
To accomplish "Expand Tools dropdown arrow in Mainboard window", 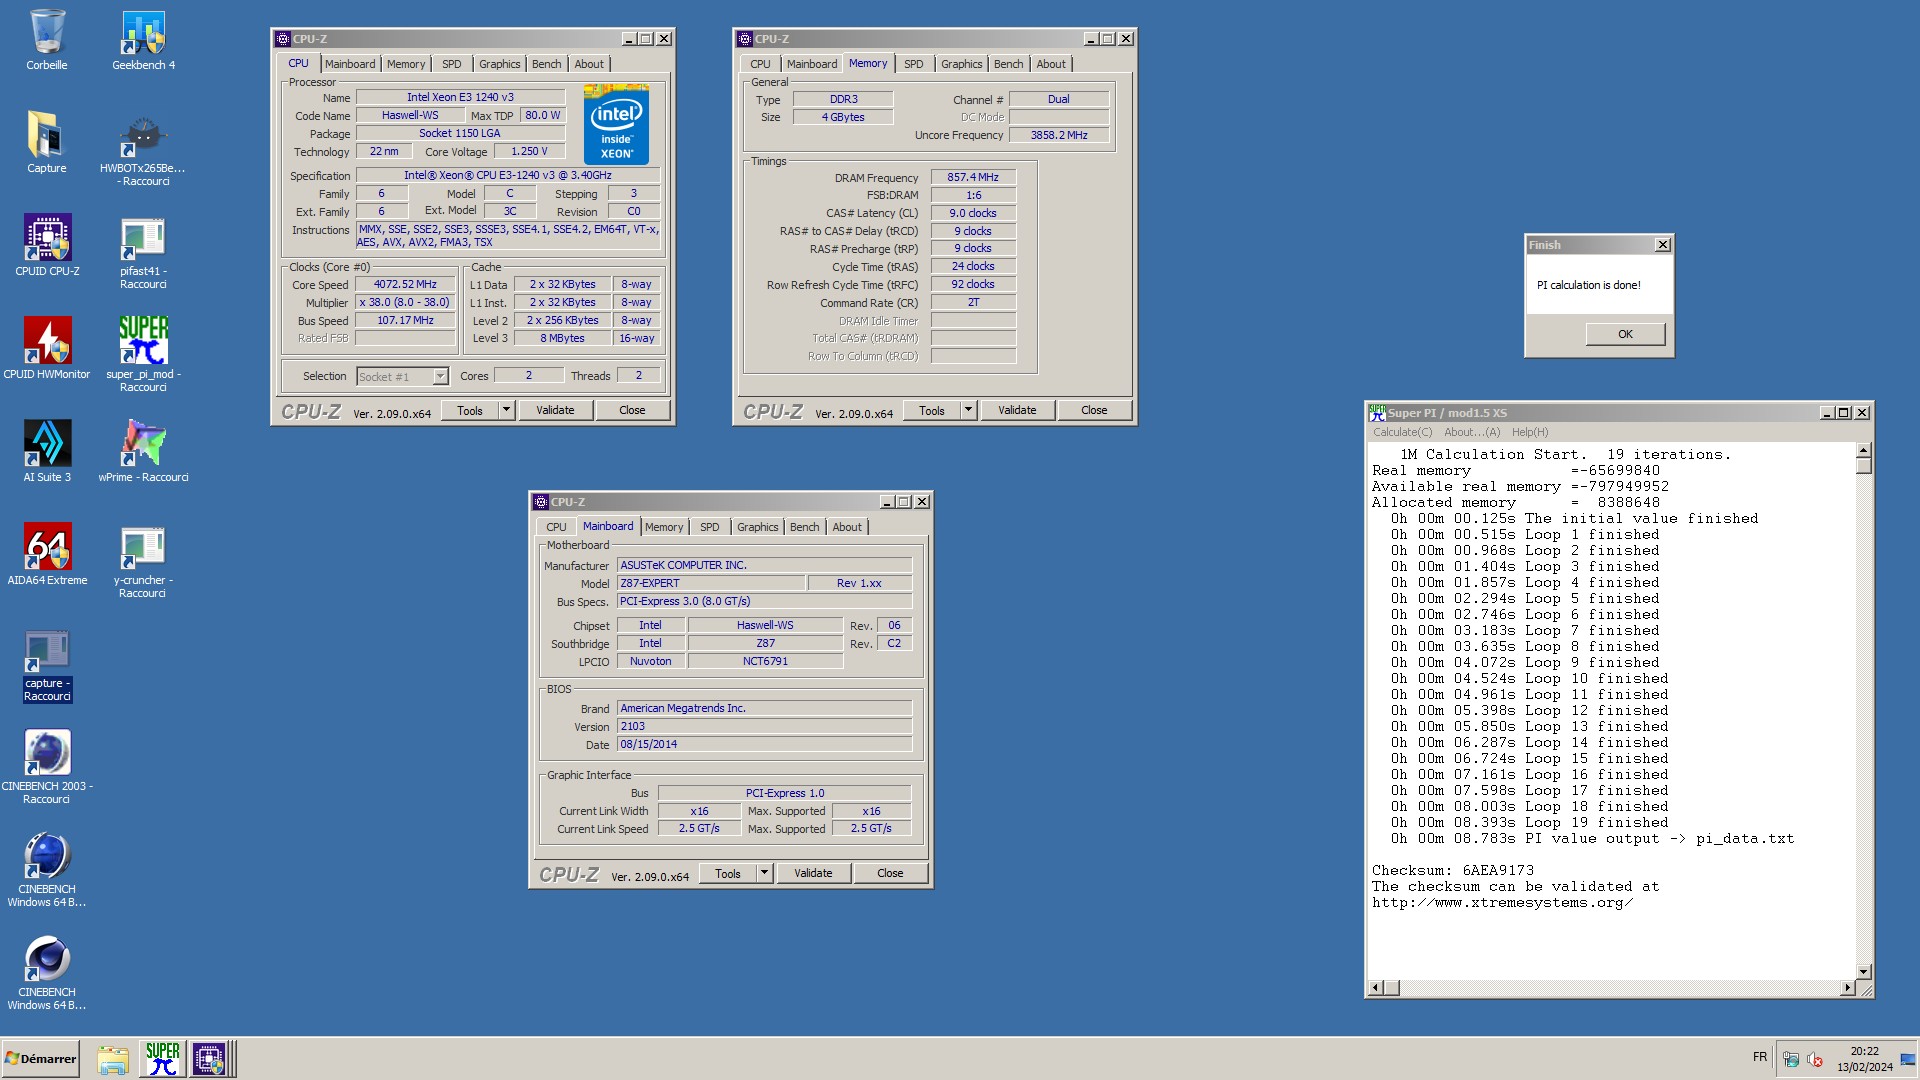I will 764,873.
